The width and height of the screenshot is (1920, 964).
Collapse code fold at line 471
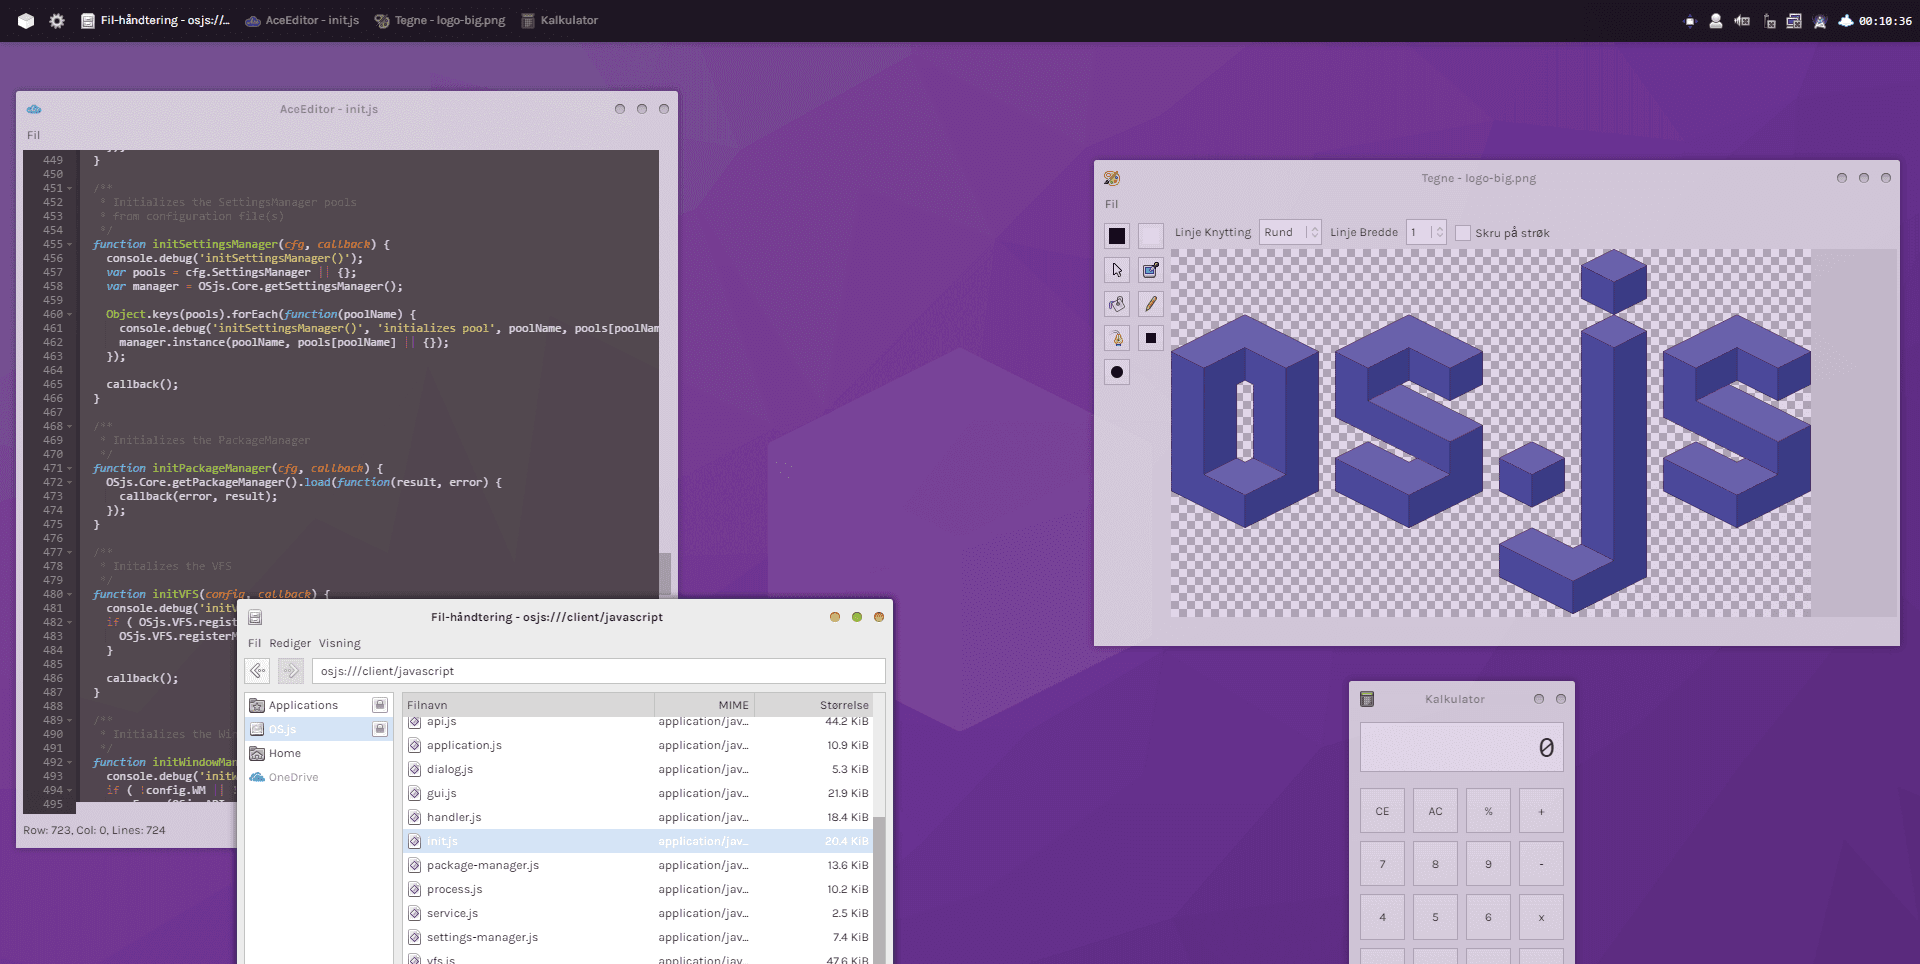pos(70,468)
